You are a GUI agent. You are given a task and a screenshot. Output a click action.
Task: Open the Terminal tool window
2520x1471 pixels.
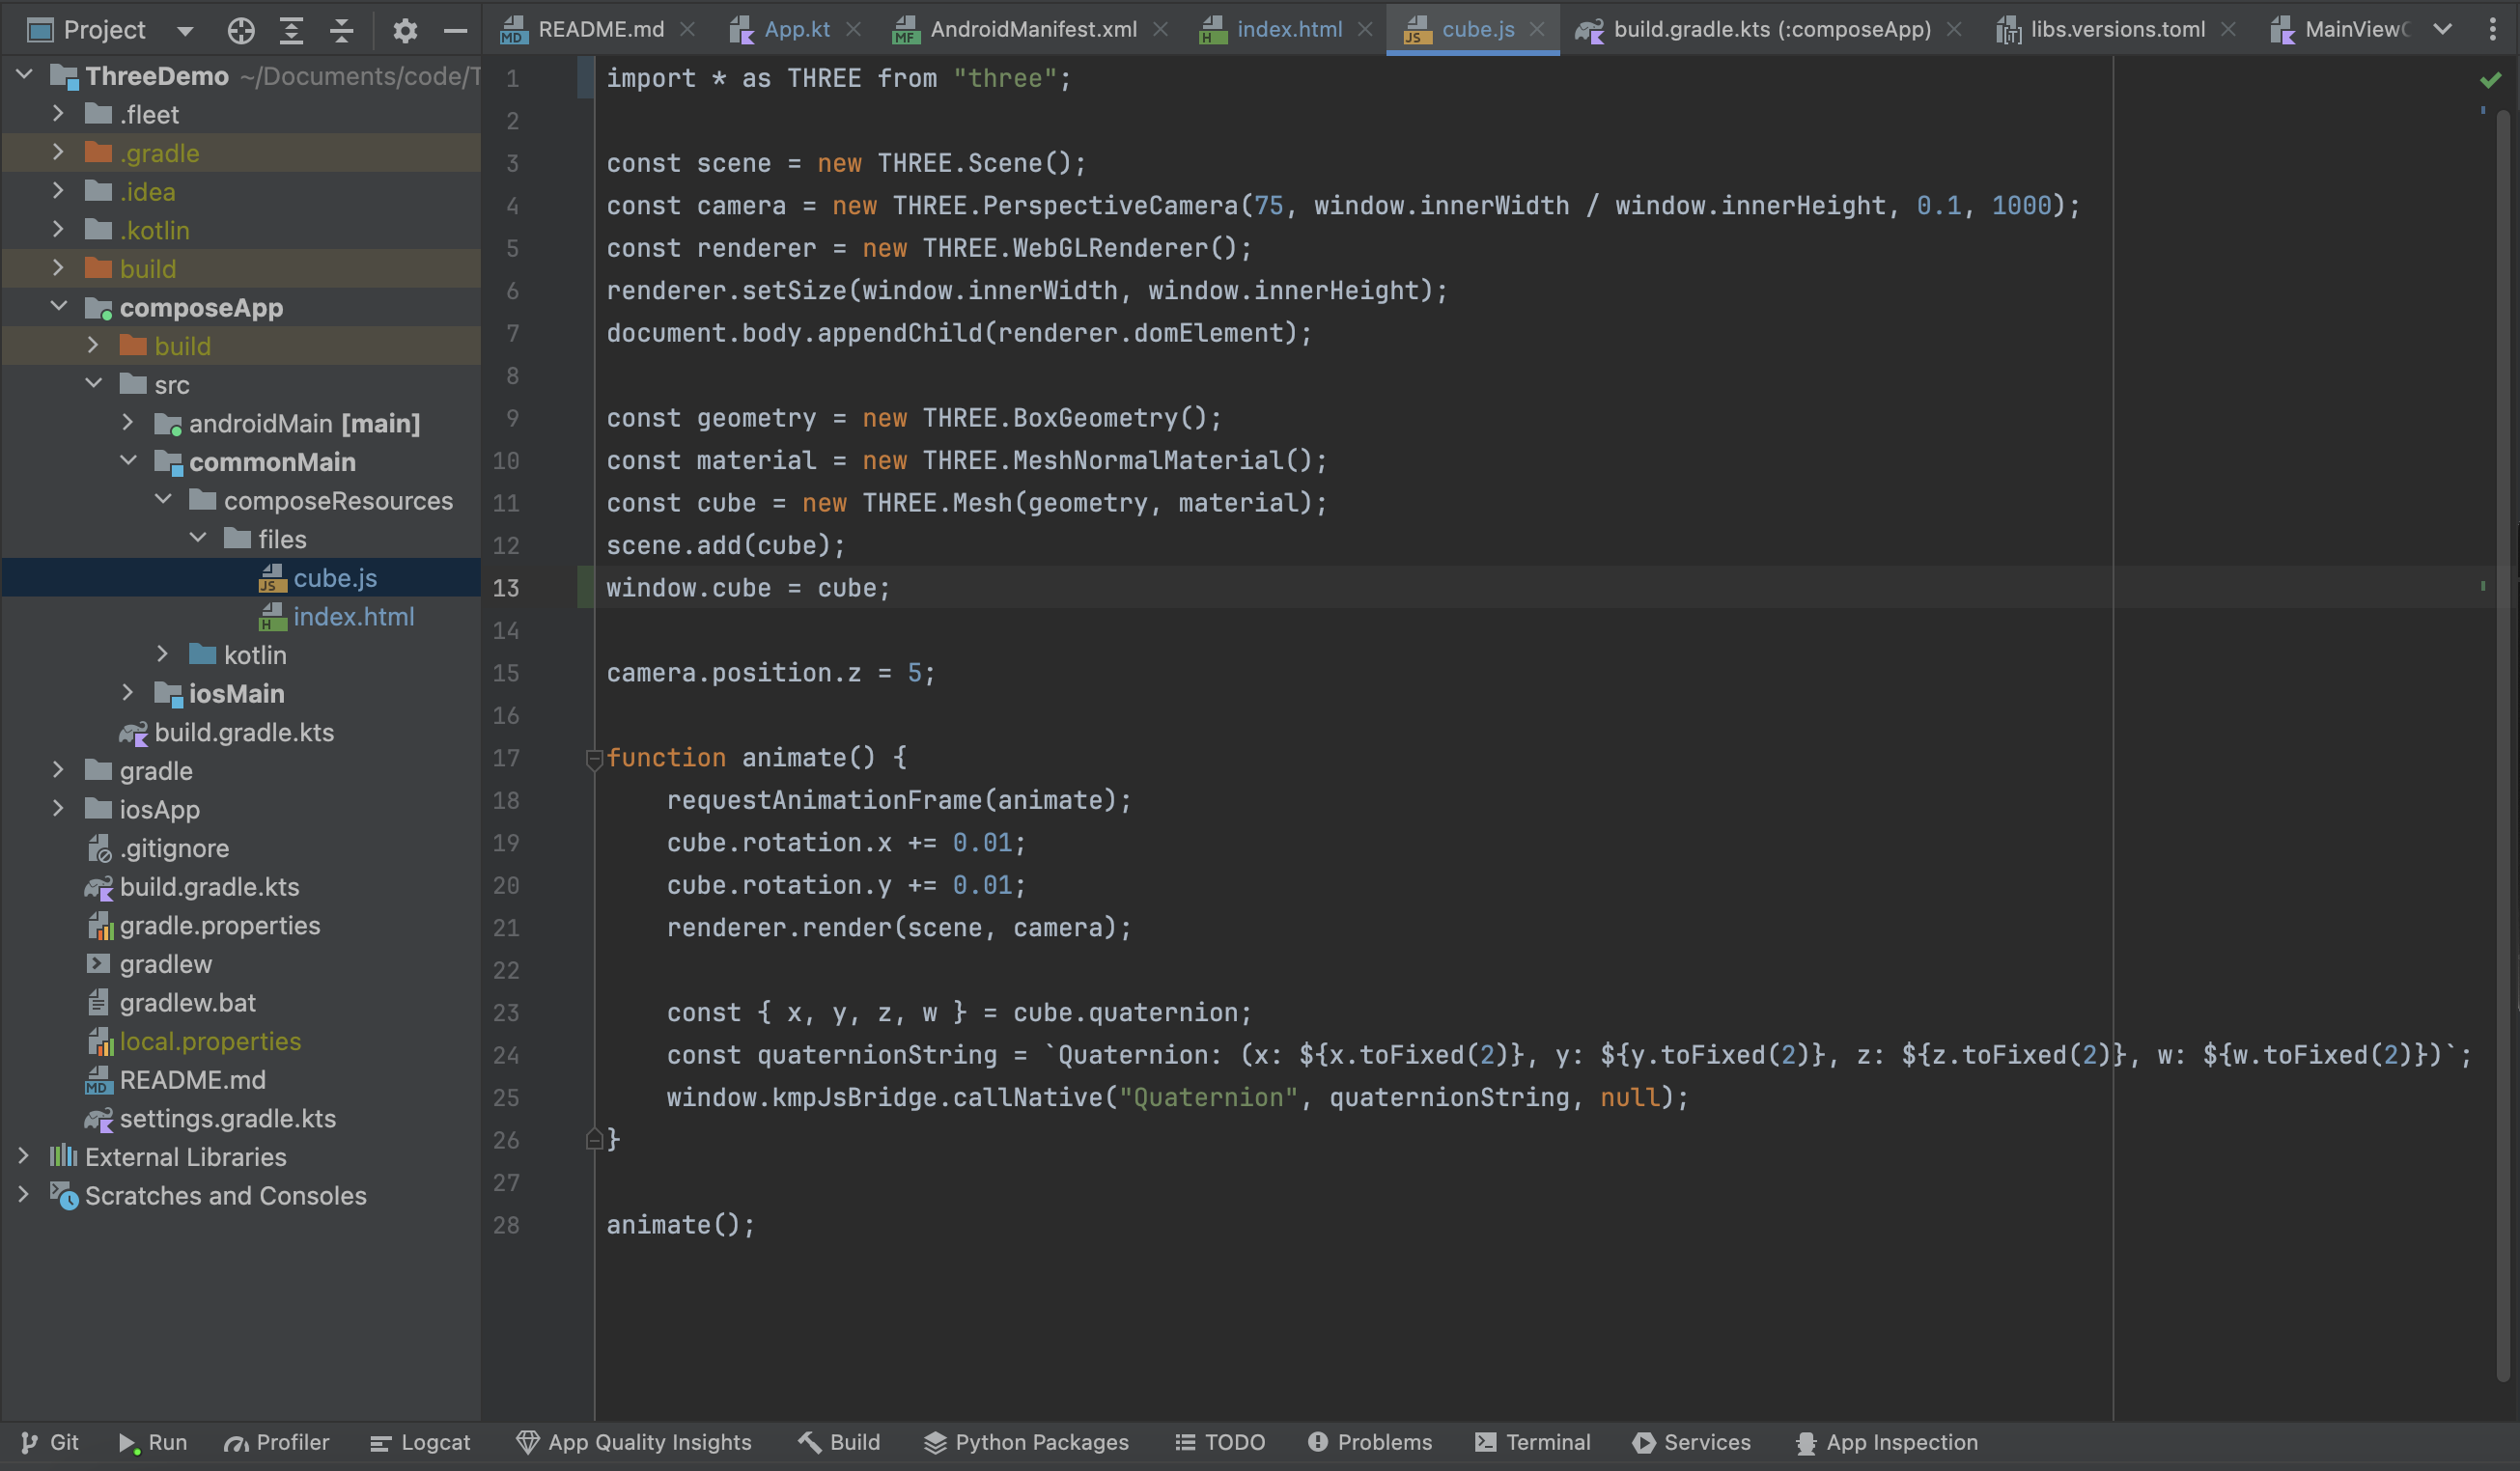pos(1533,1442)
